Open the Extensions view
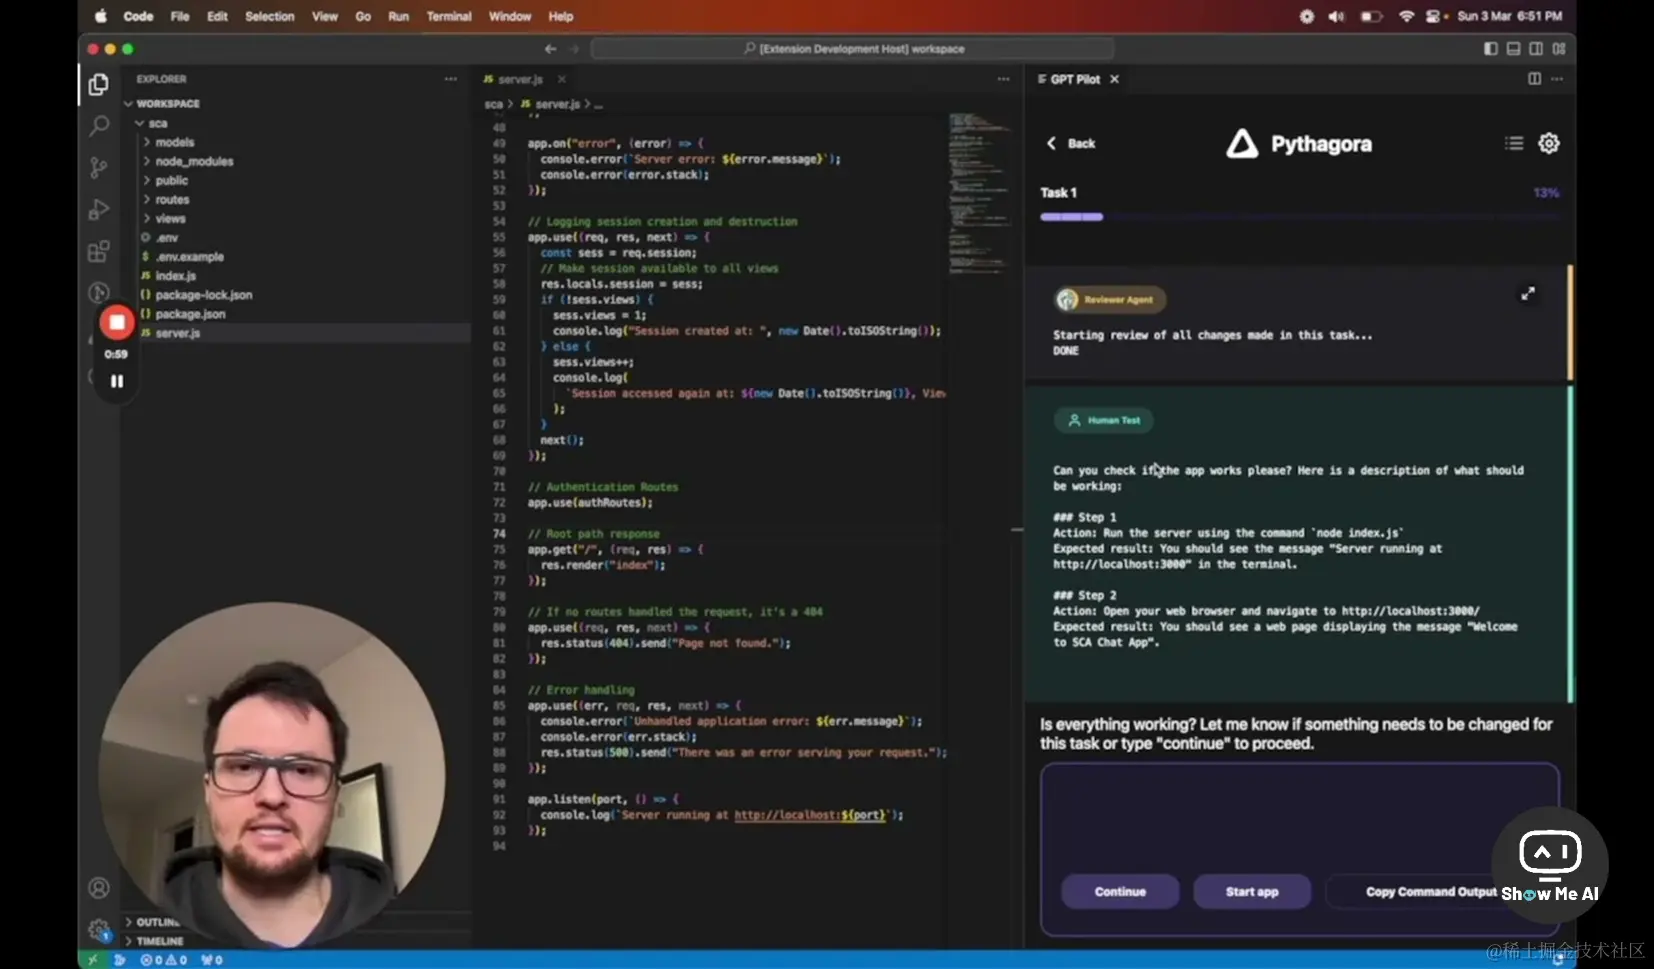Image resolution: width=1654 pixels, height=969 pixels. 98,252
